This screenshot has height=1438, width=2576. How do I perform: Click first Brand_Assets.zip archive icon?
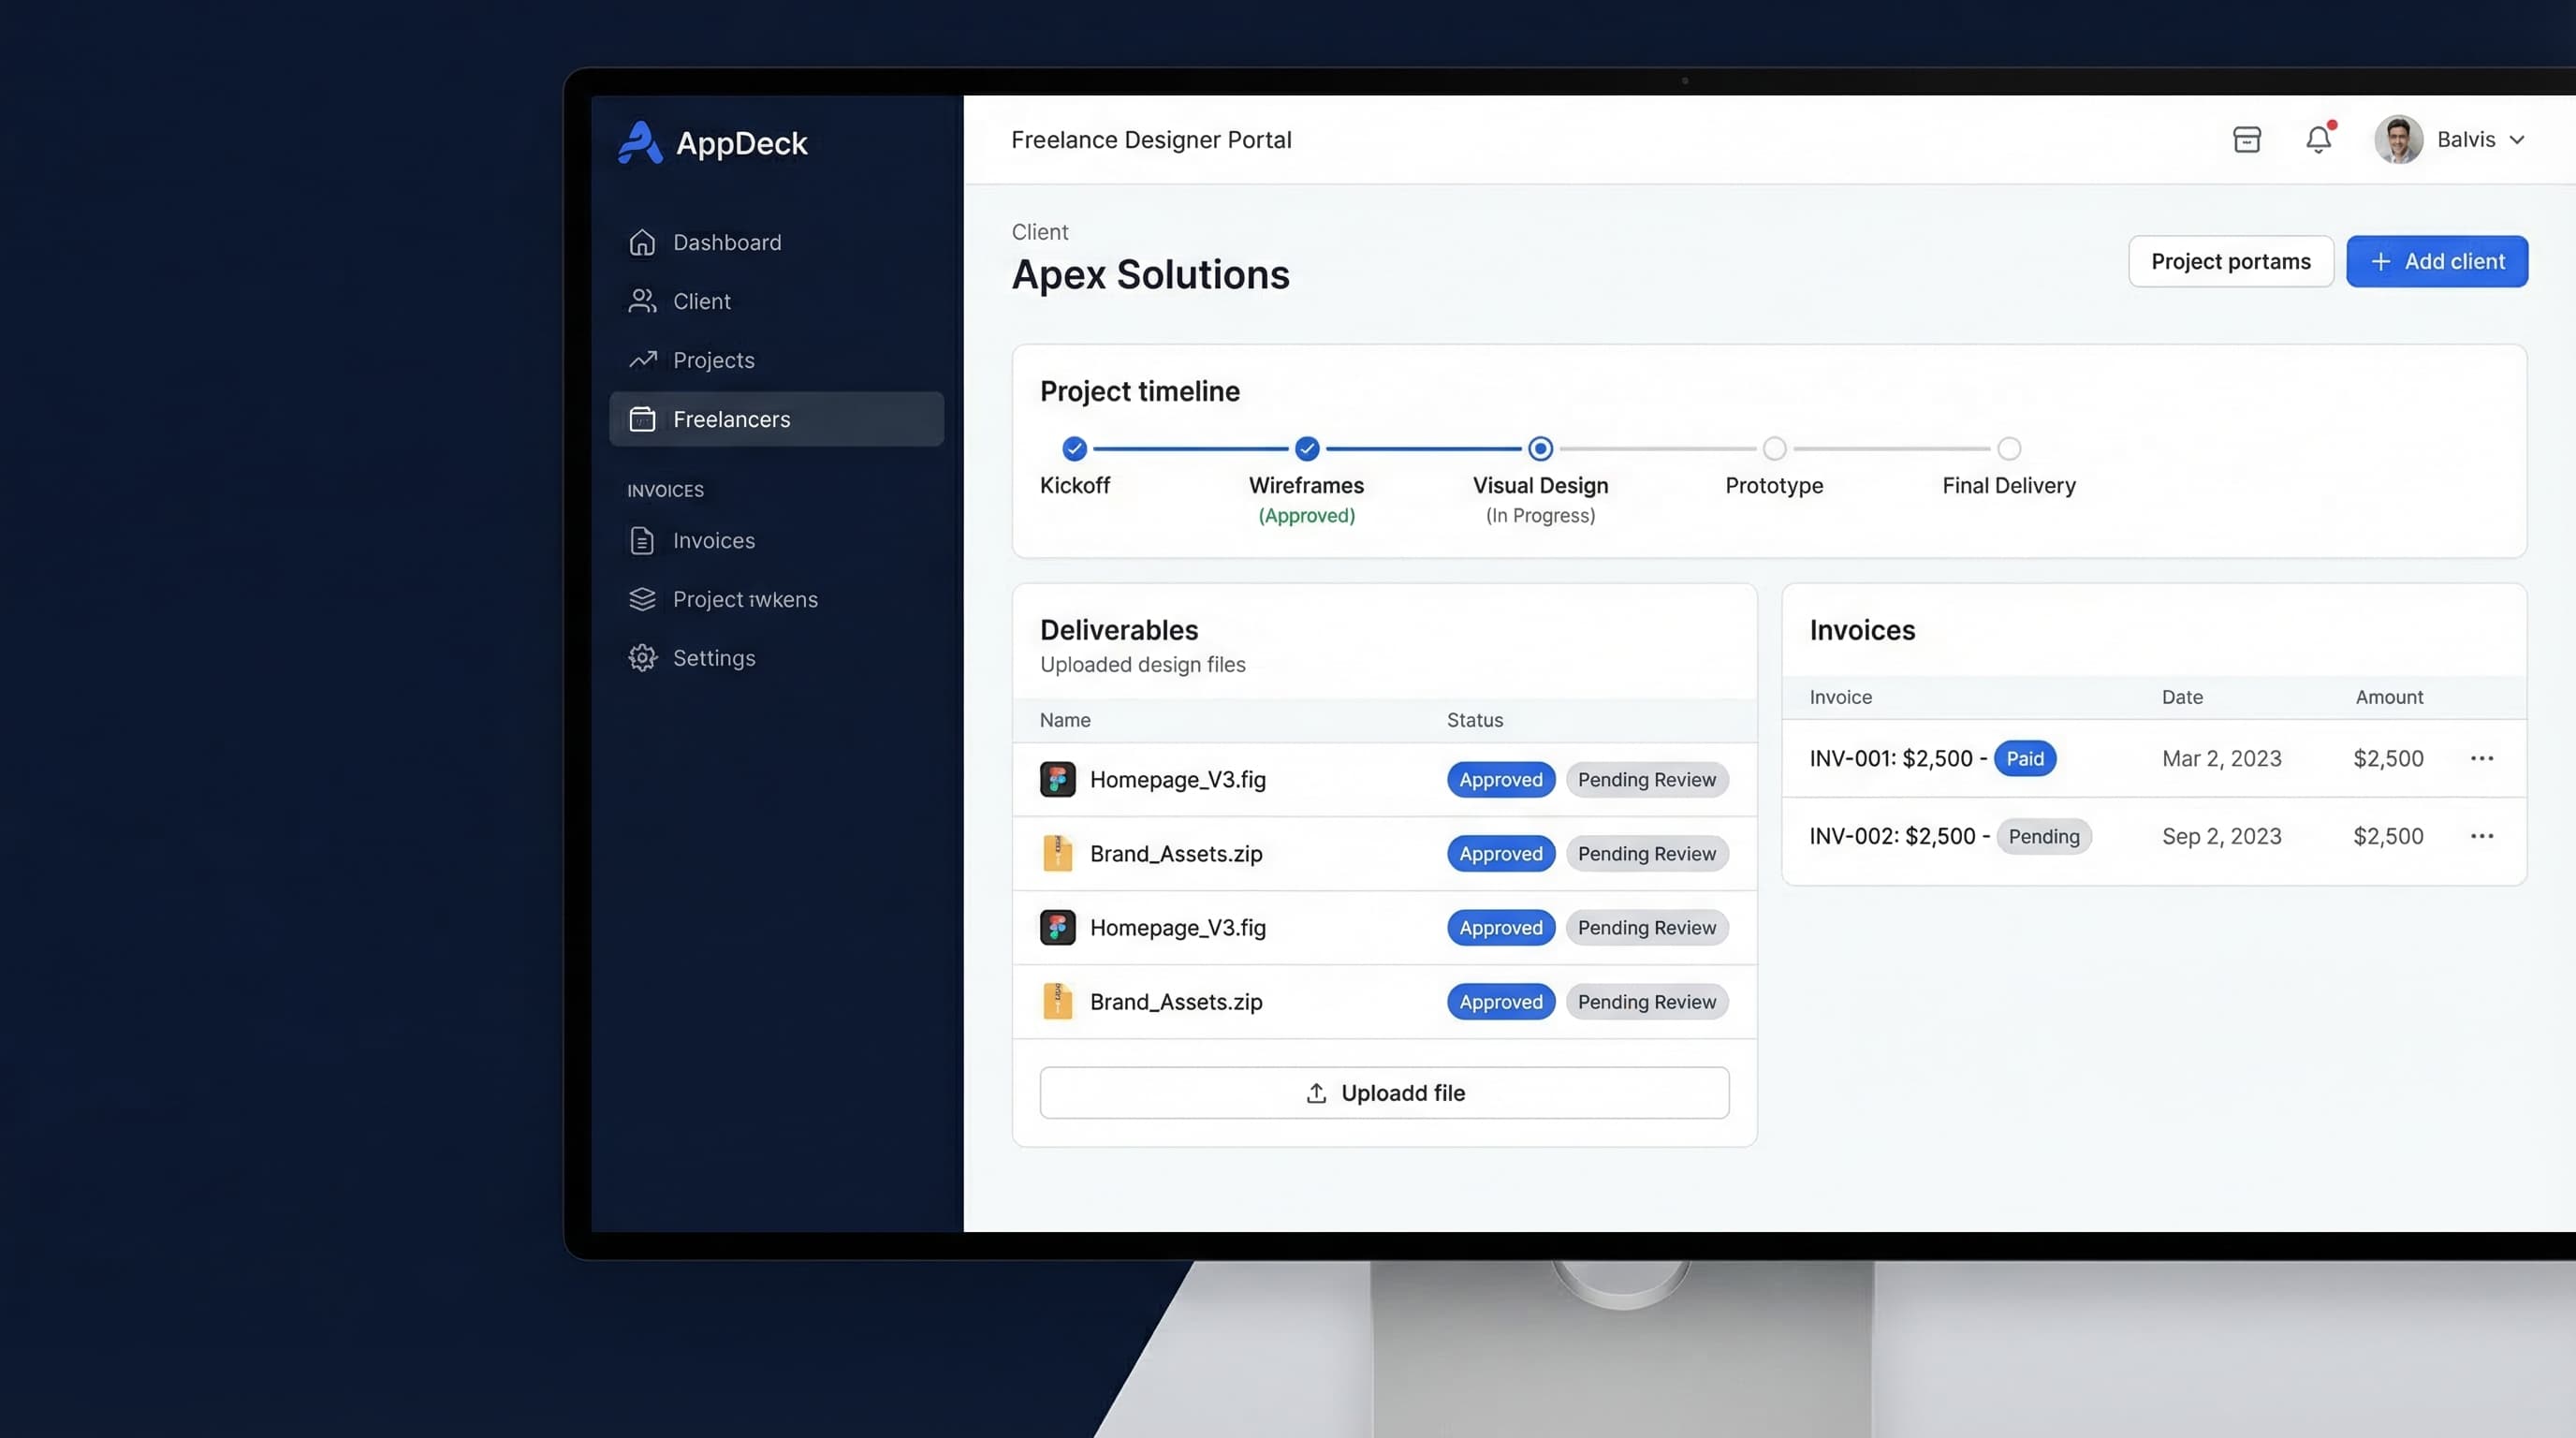click(x=1057, y=853)
